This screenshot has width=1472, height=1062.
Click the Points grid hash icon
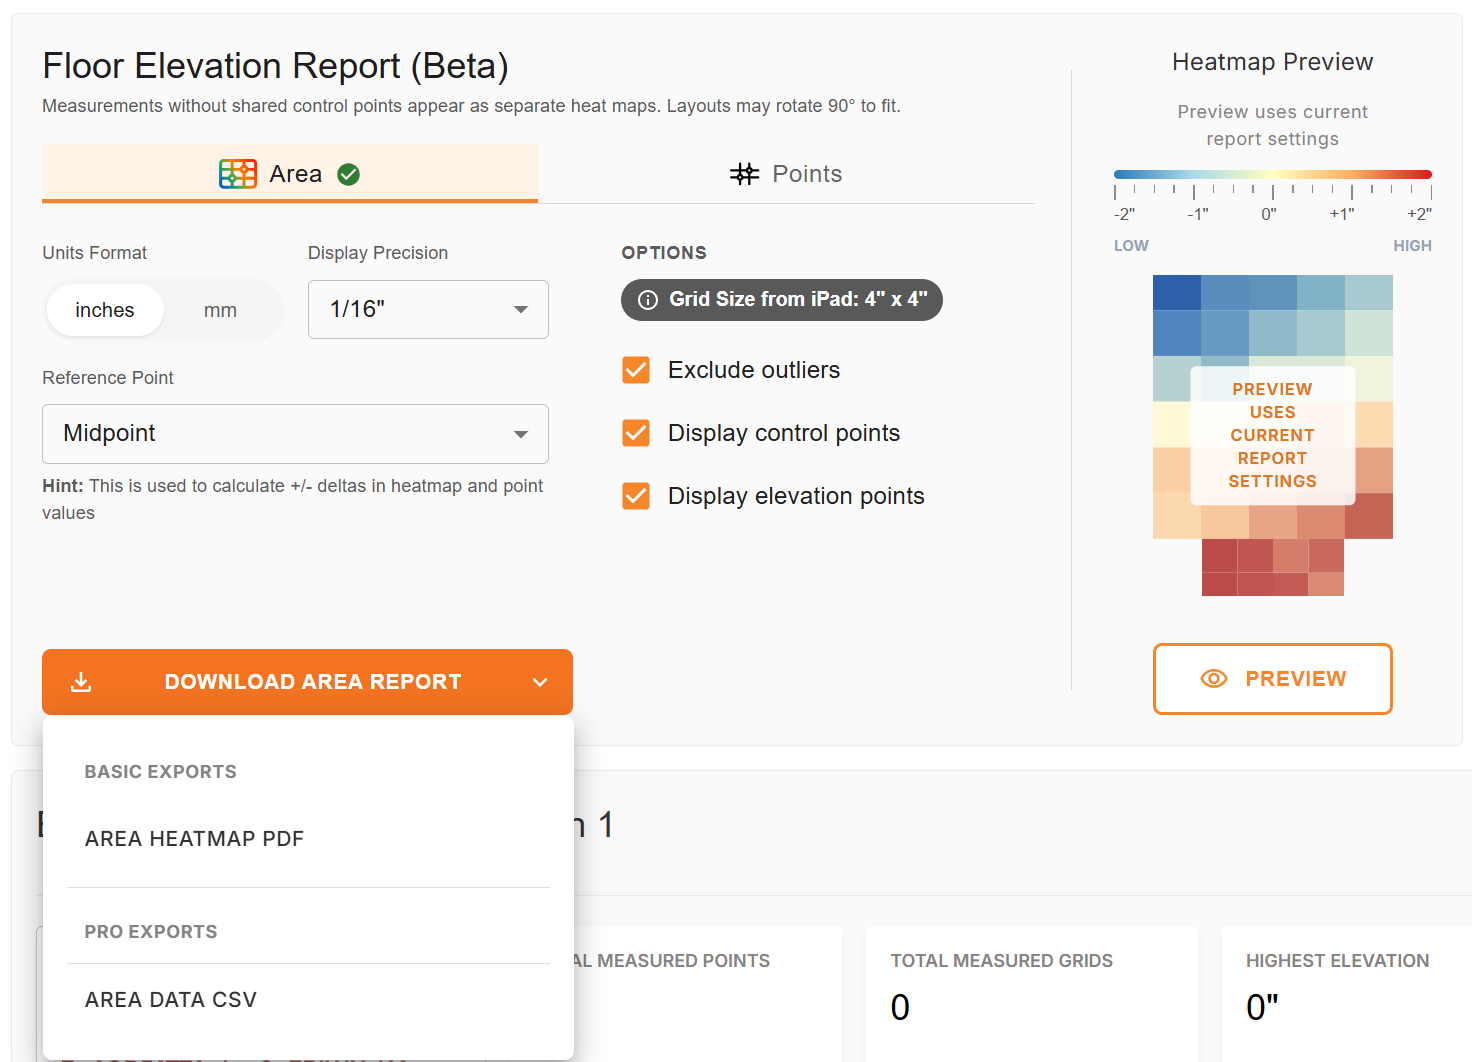click(744, 174)
